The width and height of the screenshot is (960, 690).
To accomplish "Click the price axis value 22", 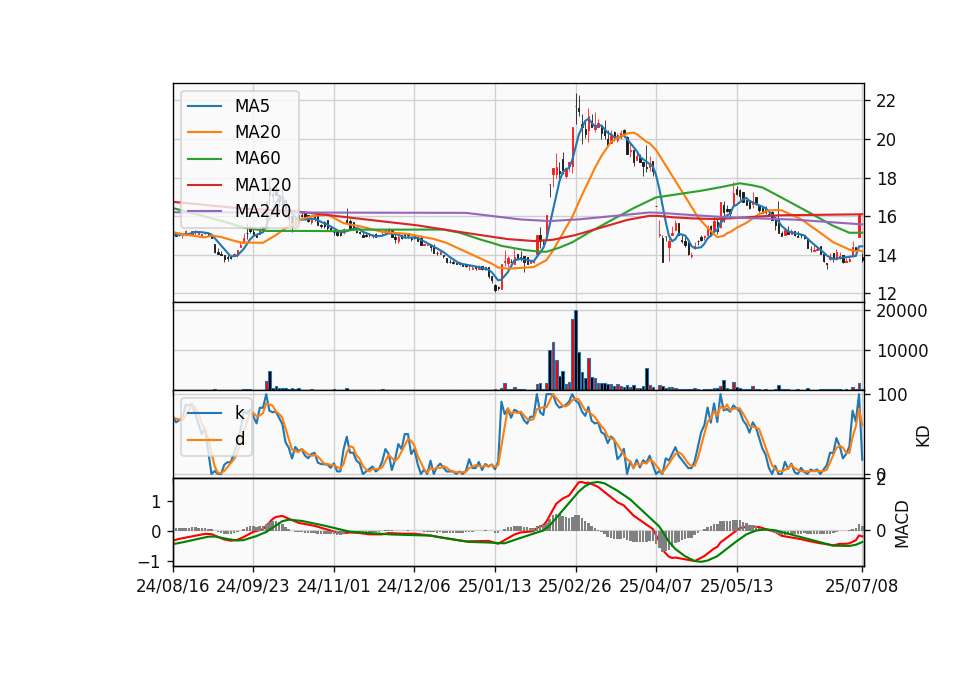I will pos(886,101).
